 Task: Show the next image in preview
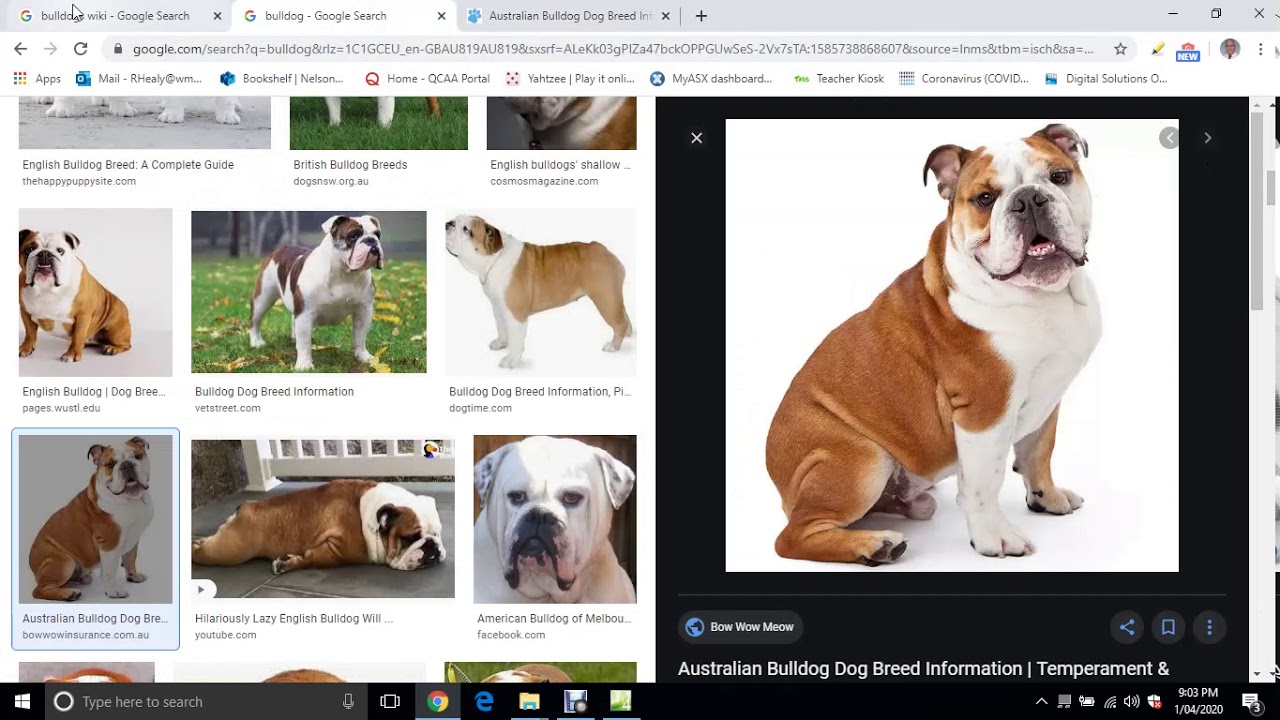click(x=1207, y=138)
